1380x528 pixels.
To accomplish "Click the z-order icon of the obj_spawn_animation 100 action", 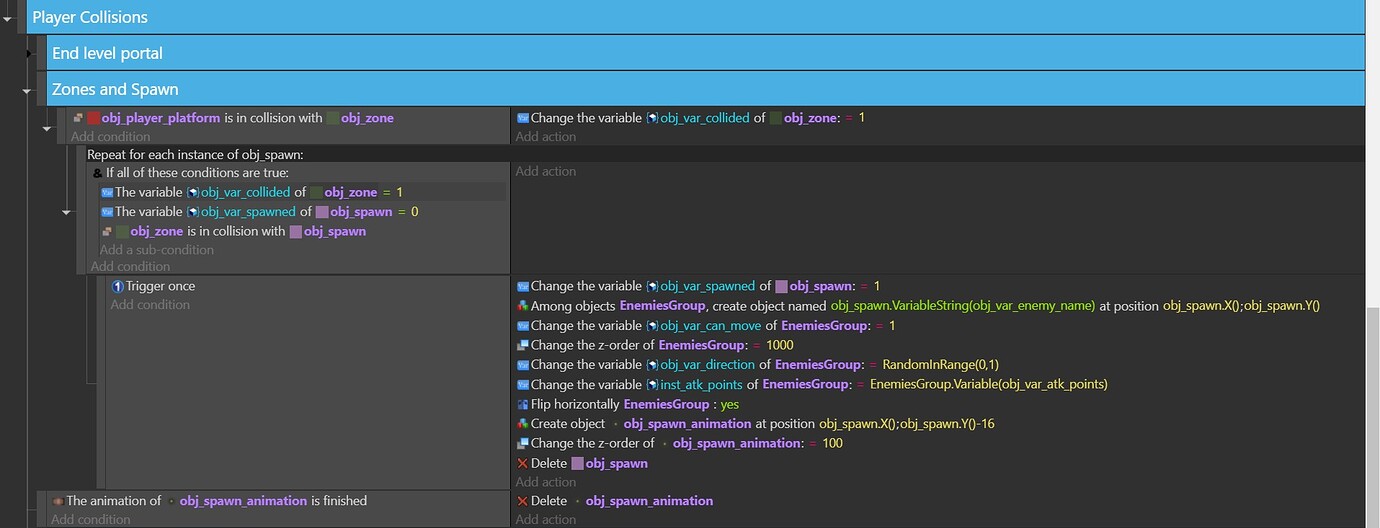I will point(522,443).
